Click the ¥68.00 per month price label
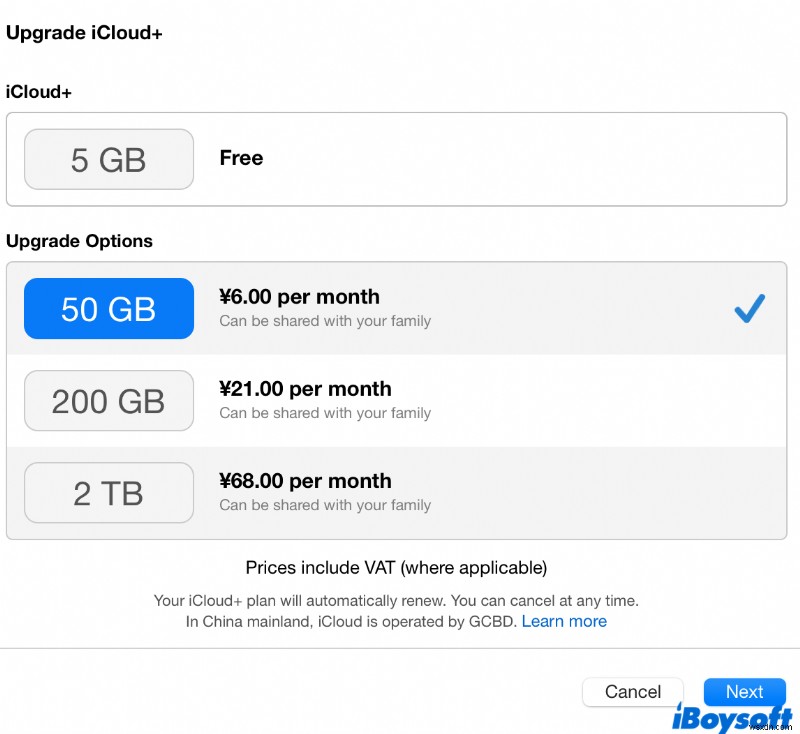800x734 pixels. coord(305,481)
